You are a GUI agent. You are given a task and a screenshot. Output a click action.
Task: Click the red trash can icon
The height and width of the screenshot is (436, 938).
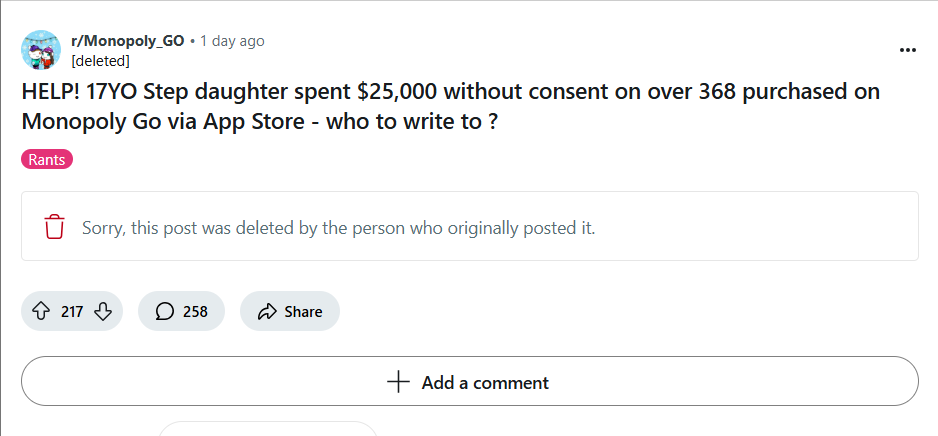point(54,227)
